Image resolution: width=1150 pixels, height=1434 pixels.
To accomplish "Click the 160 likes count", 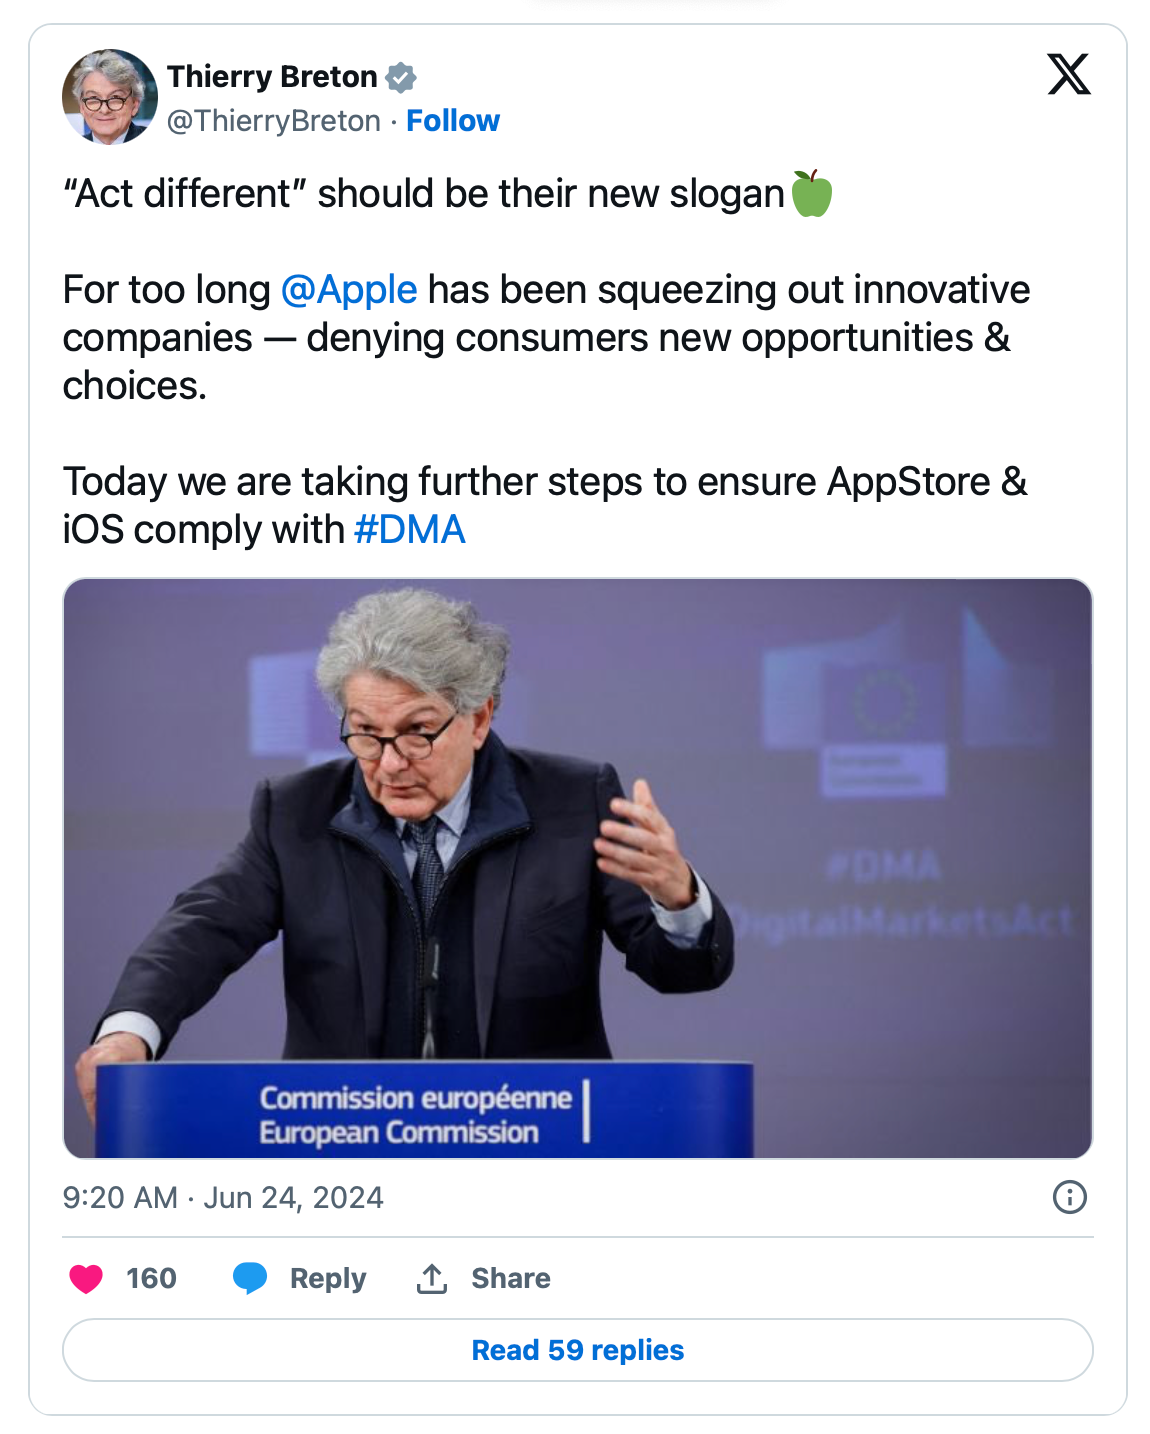I will pos(151,1278).
